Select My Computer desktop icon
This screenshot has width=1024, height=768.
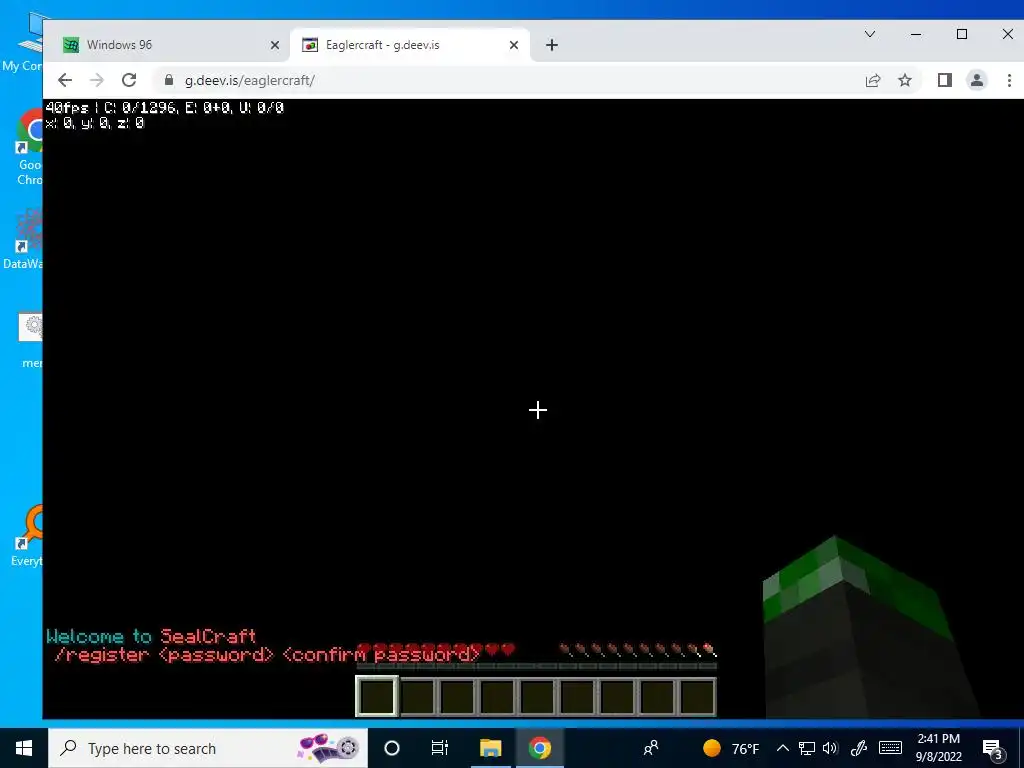click(26, 42)
